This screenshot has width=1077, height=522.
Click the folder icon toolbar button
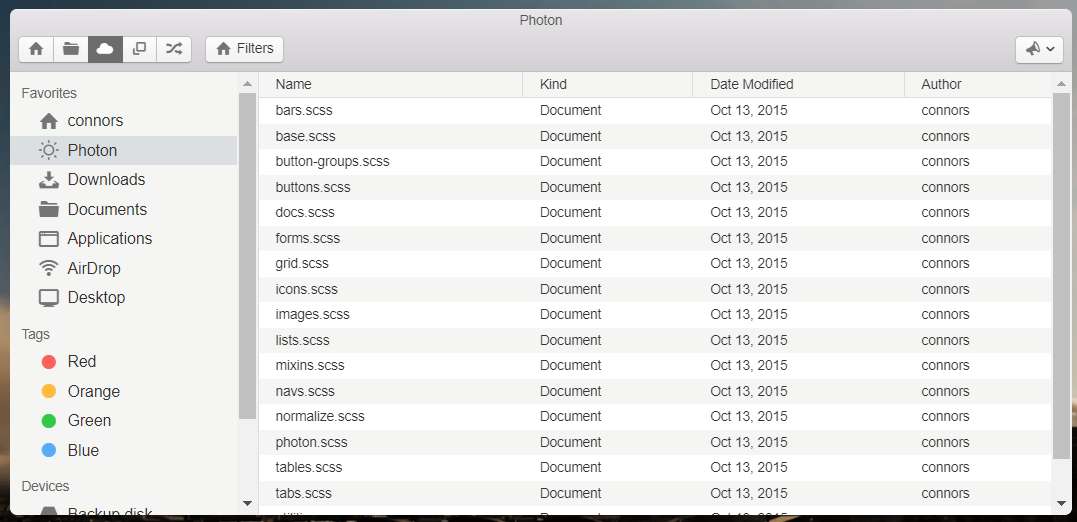tap(71, 49)
